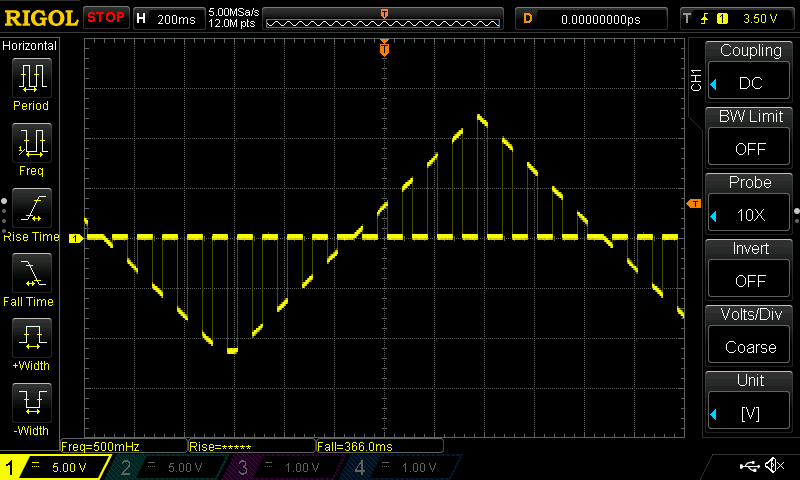Select the Freq measurement icon
Screen dimensions: 800x480
pos(32,143)
